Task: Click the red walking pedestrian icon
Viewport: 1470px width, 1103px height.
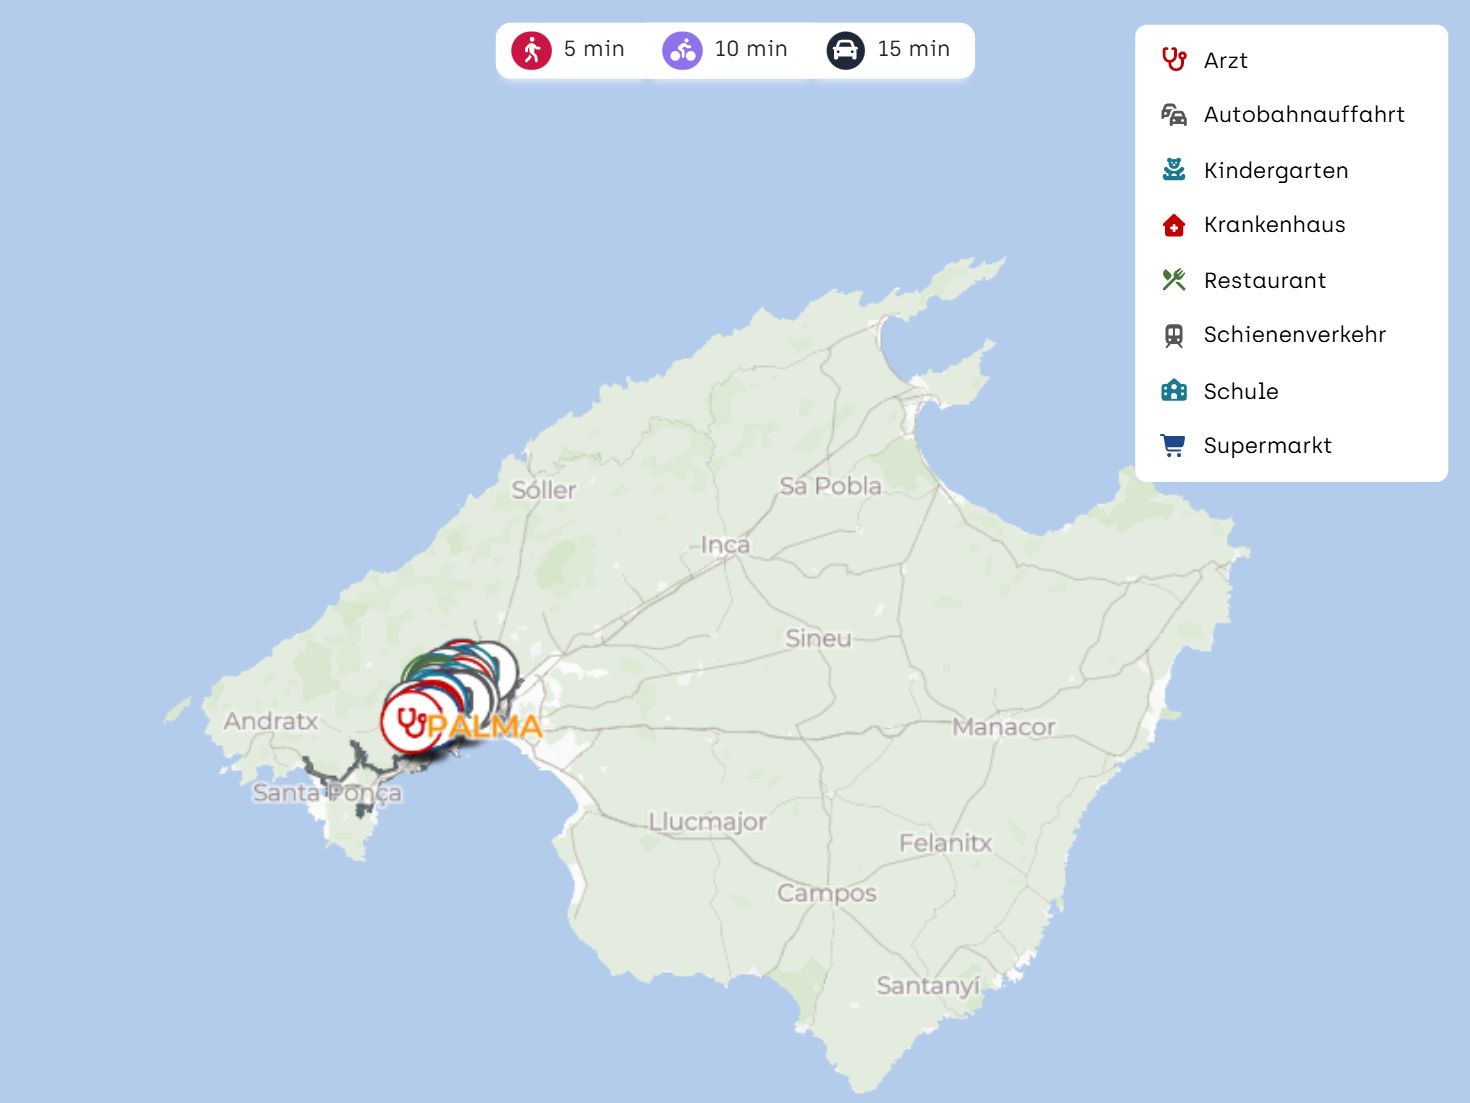Action: (531, 50)
